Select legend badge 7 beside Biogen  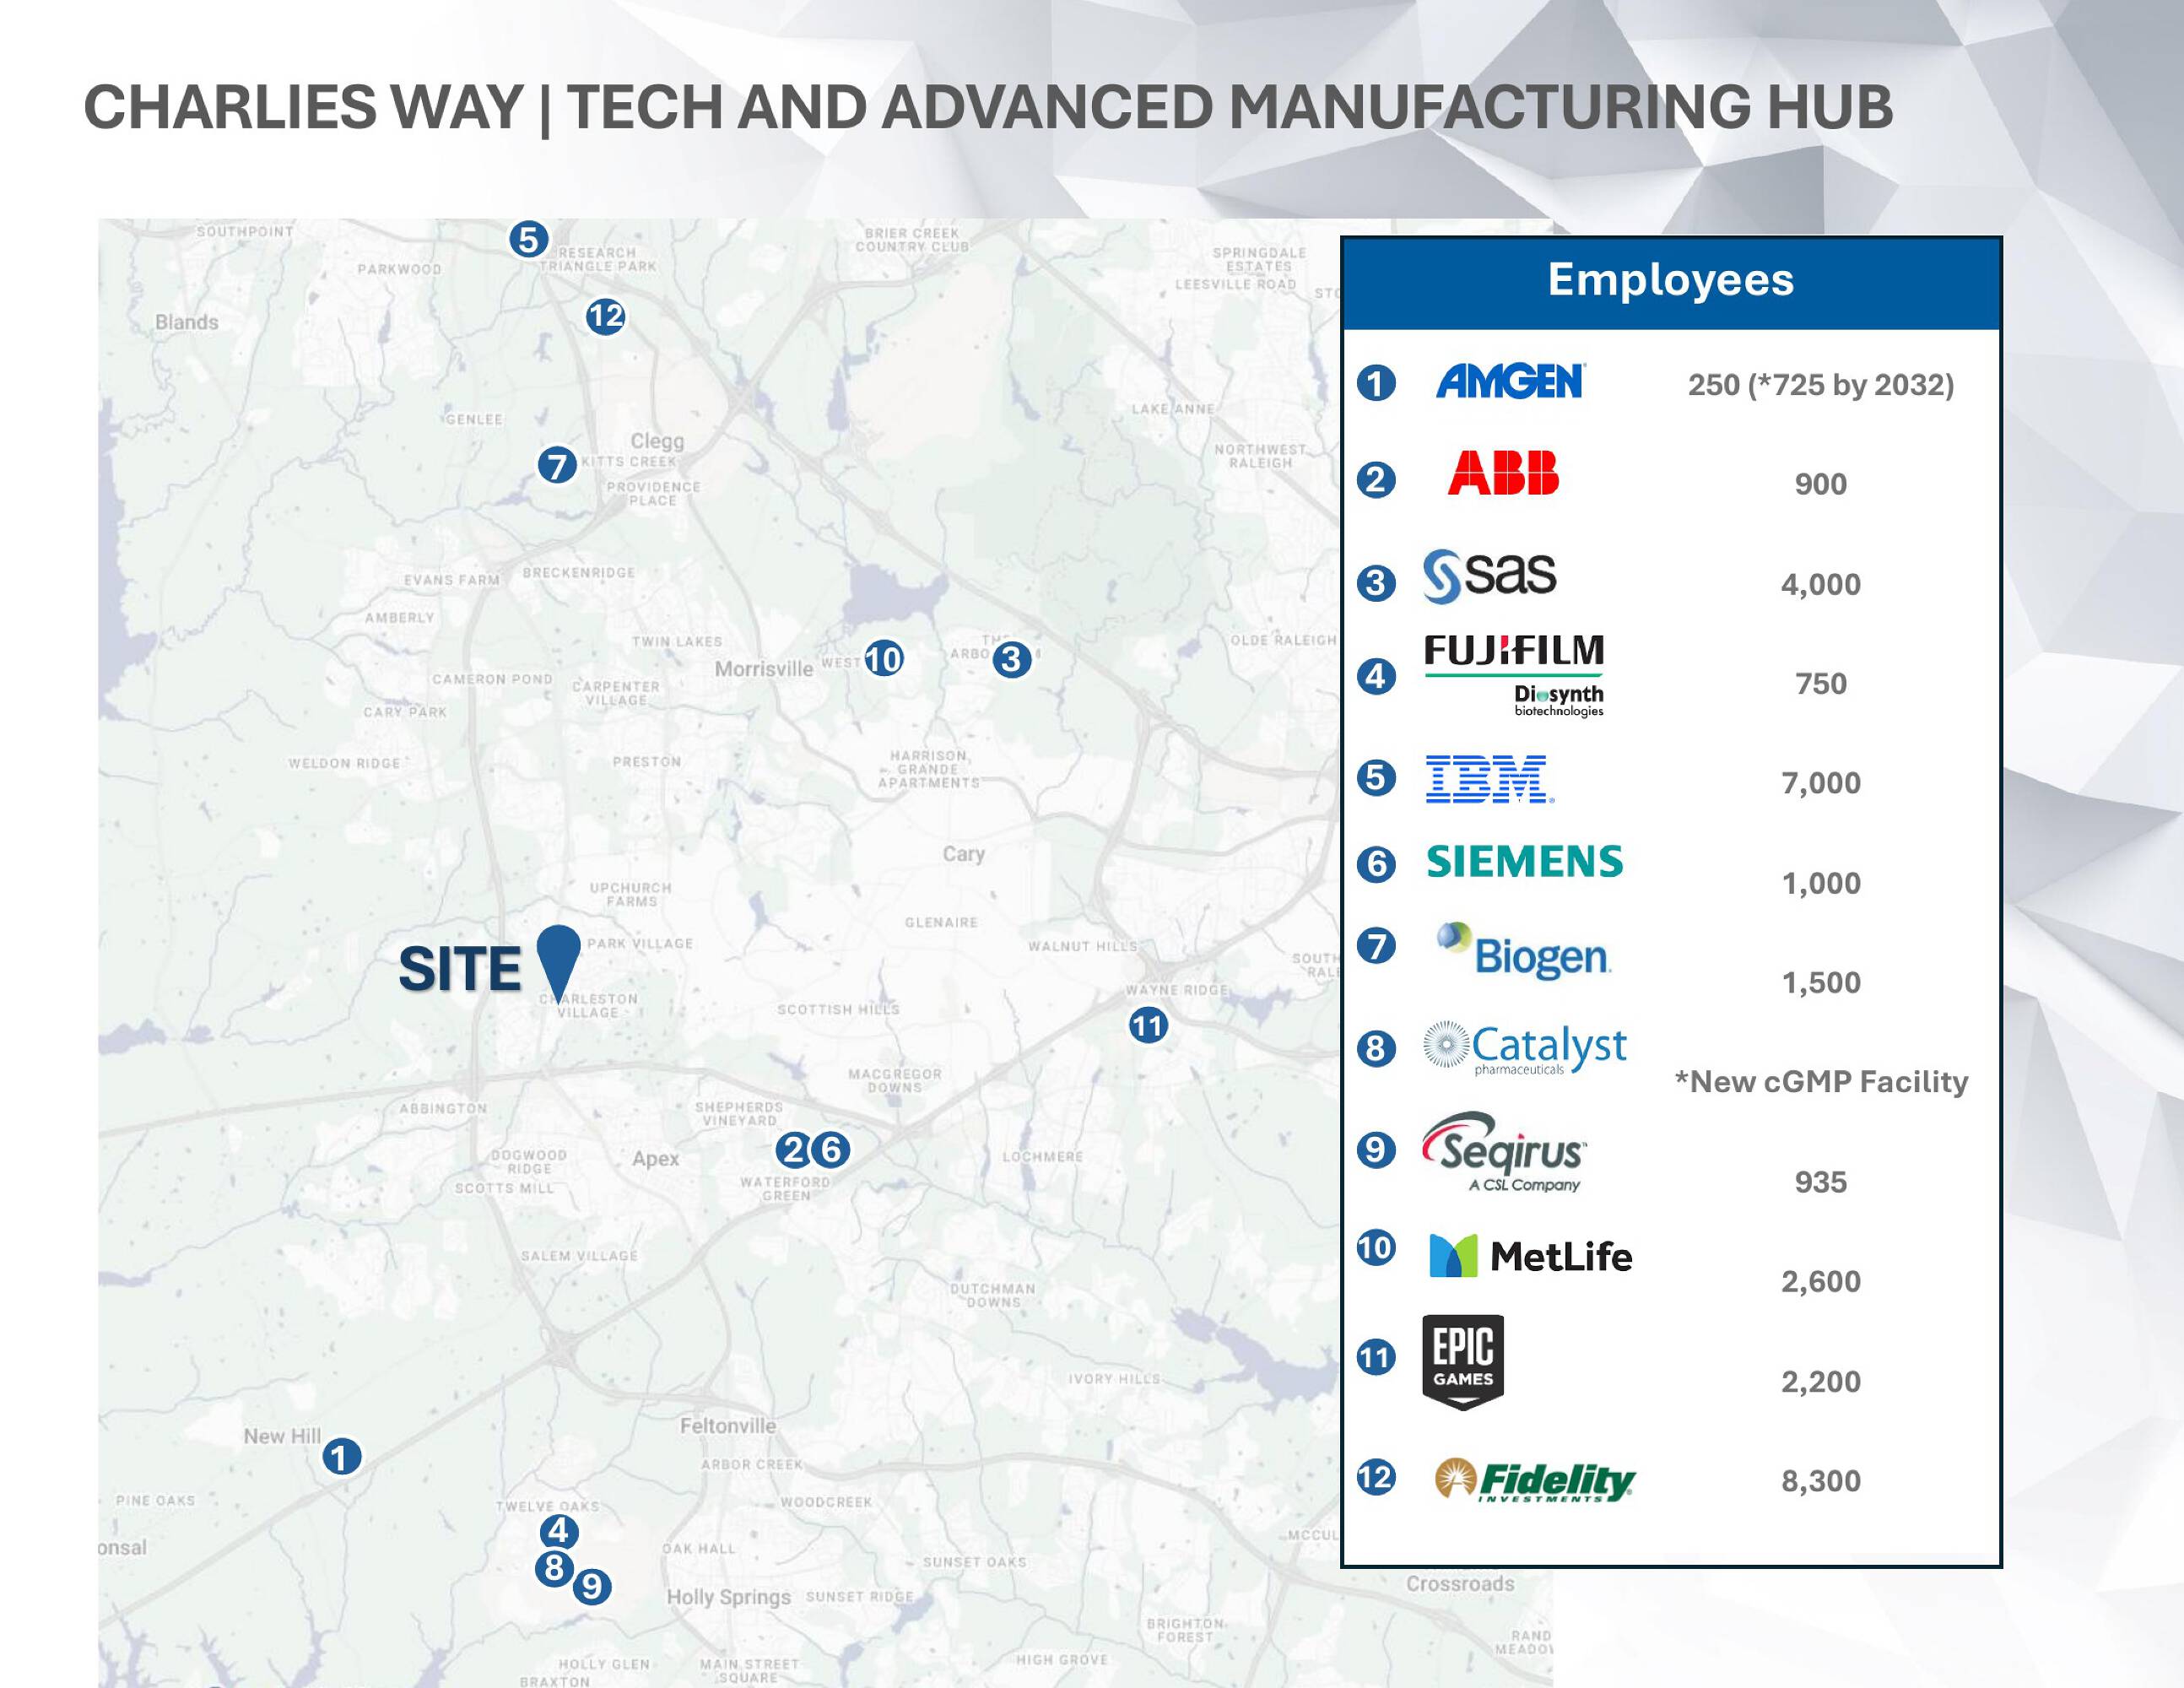[x=1376, y=945]
